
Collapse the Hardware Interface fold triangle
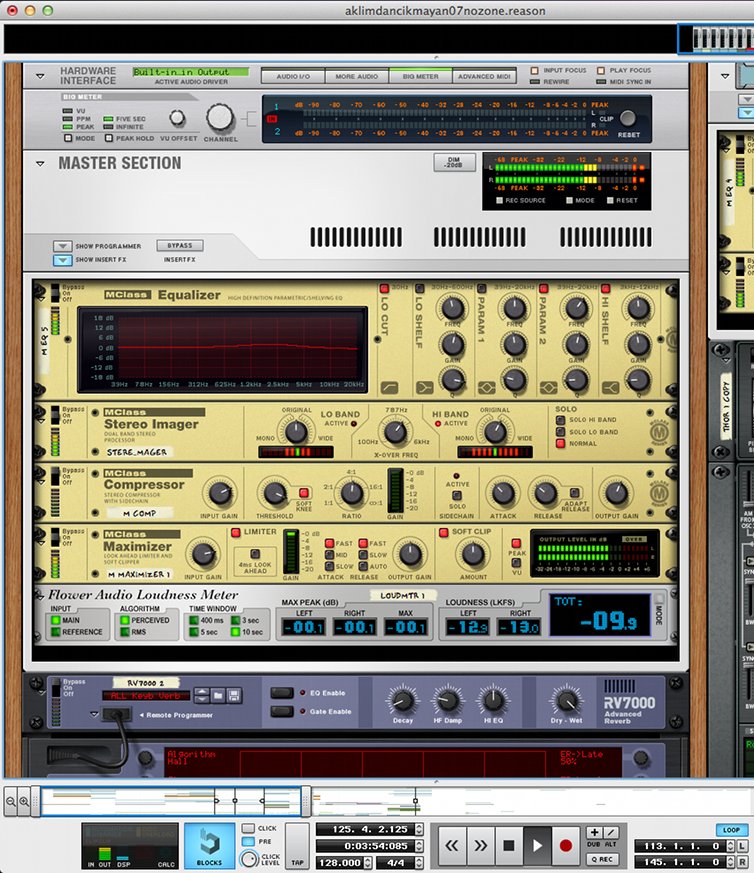(x=40, y=76)
